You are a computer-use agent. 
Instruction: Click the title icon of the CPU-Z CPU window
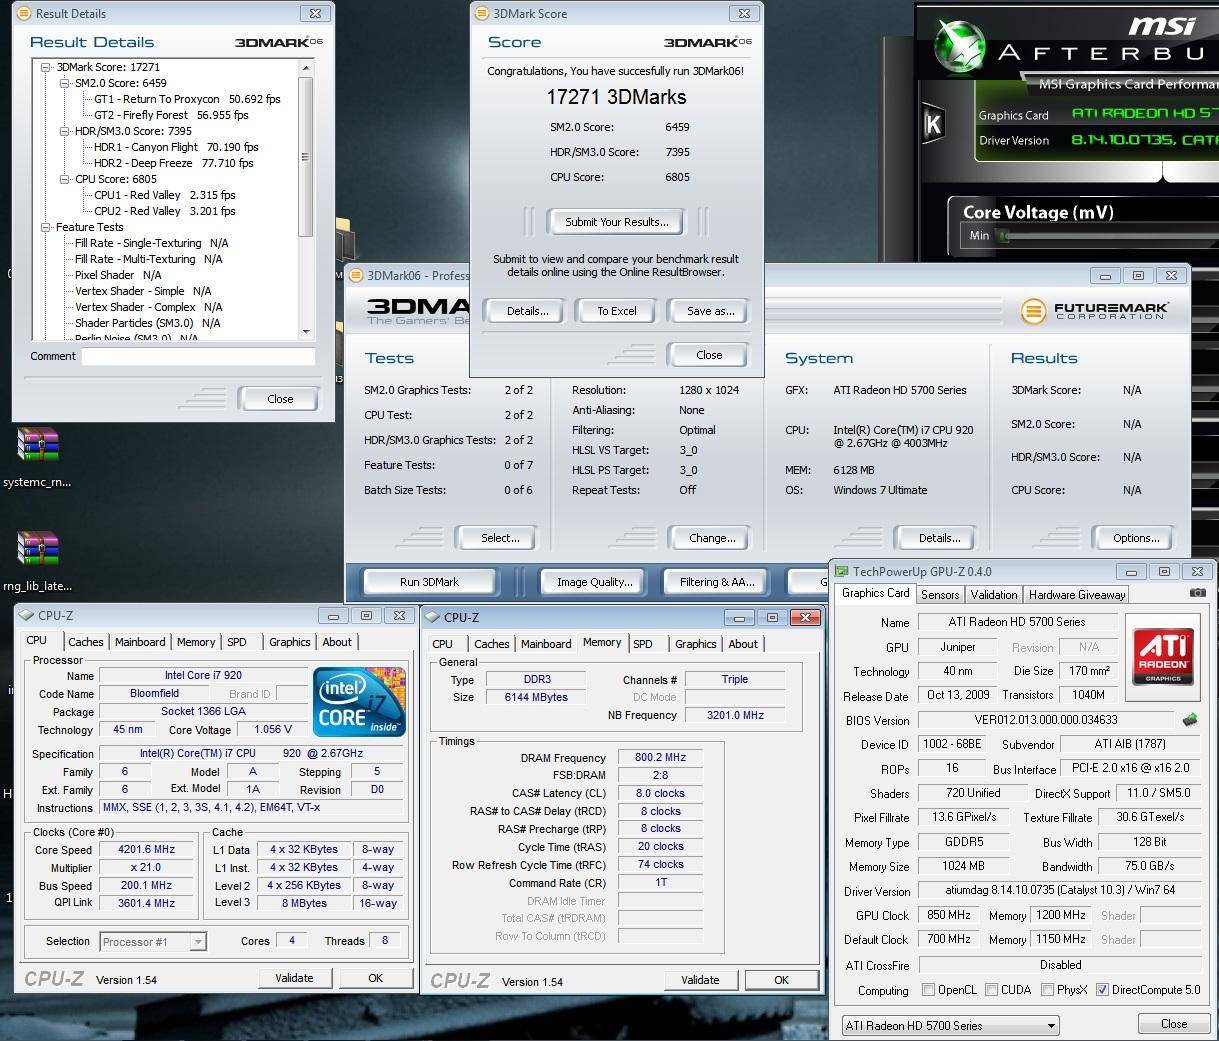pos(27,616)
